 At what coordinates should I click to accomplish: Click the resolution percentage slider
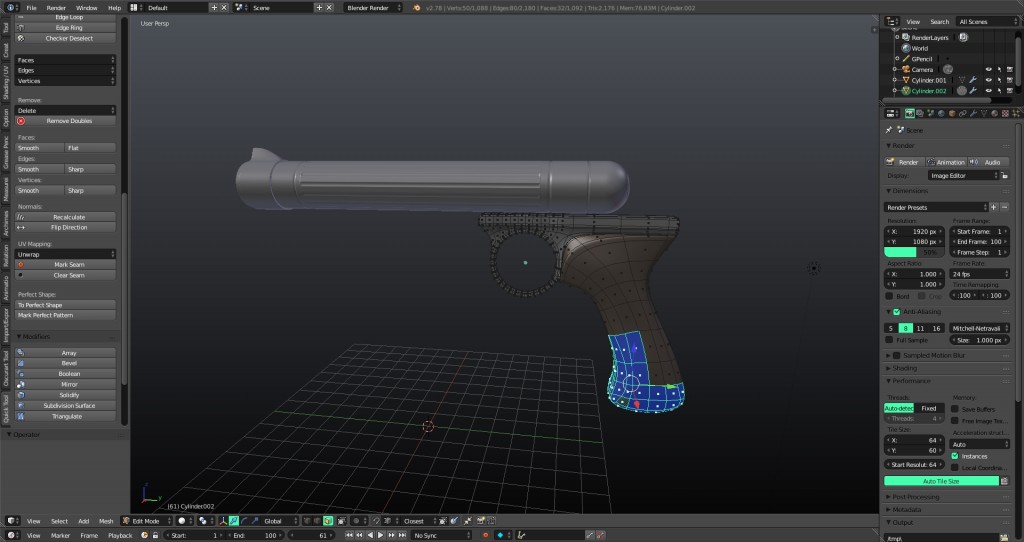pyautogui.click(x=915, y=252)
